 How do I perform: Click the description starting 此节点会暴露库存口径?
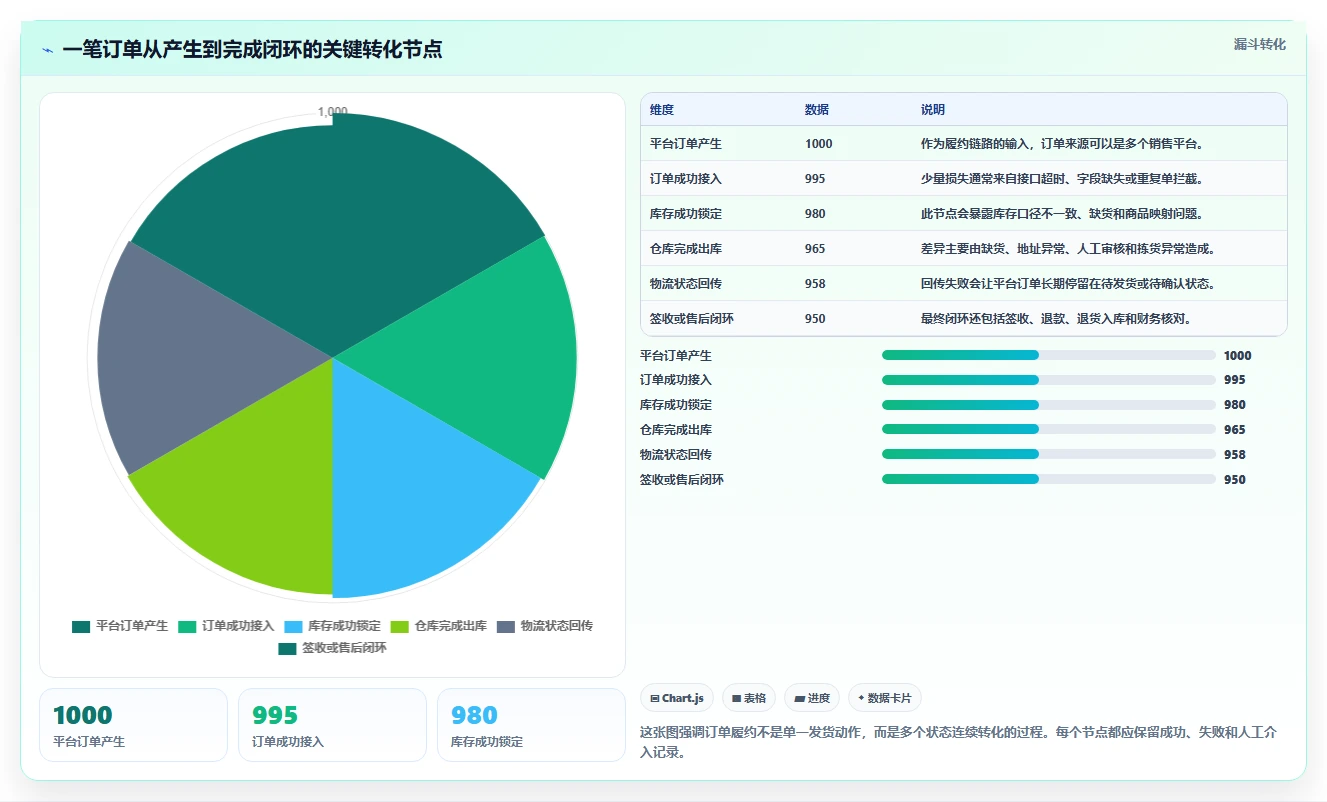click(x=1062, y=214)
